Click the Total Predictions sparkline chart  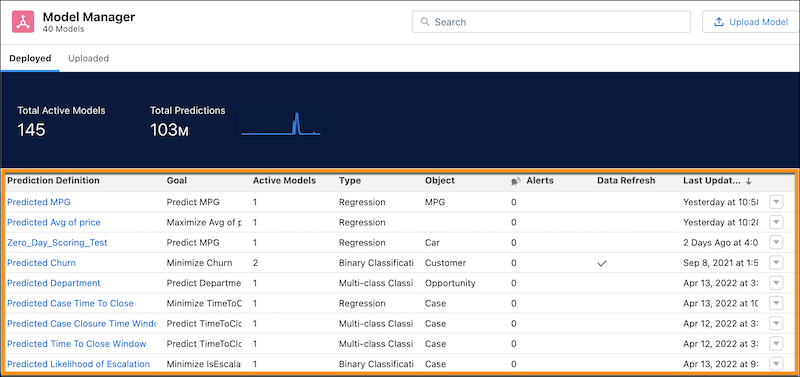click(281, 123)
